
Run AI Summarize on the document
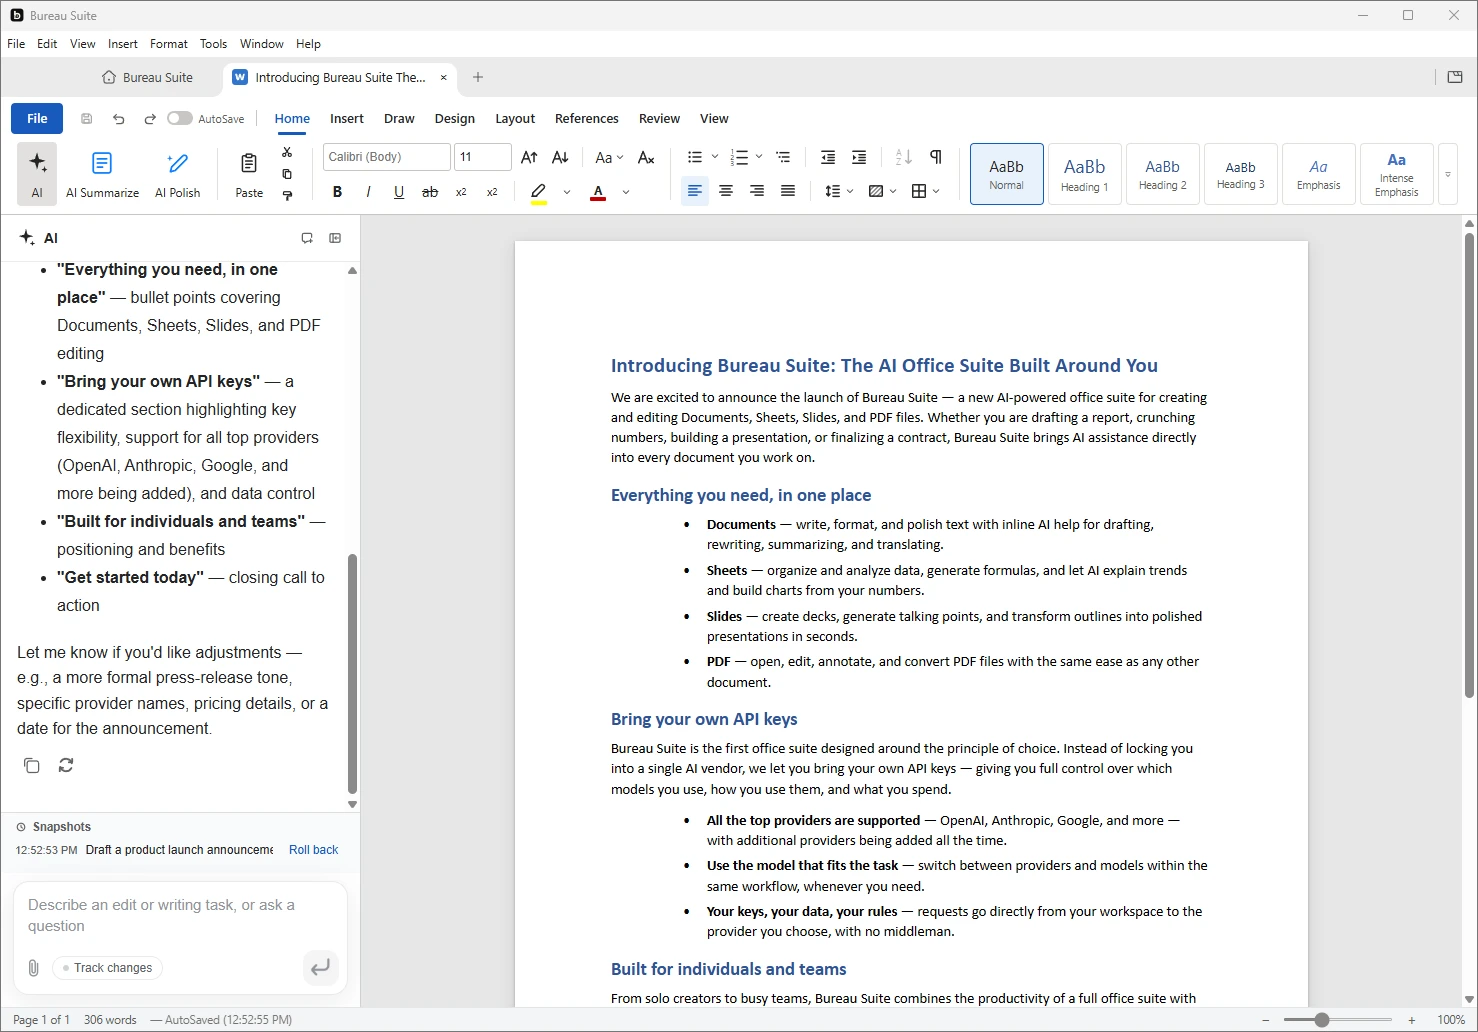(x=102, y=173)
